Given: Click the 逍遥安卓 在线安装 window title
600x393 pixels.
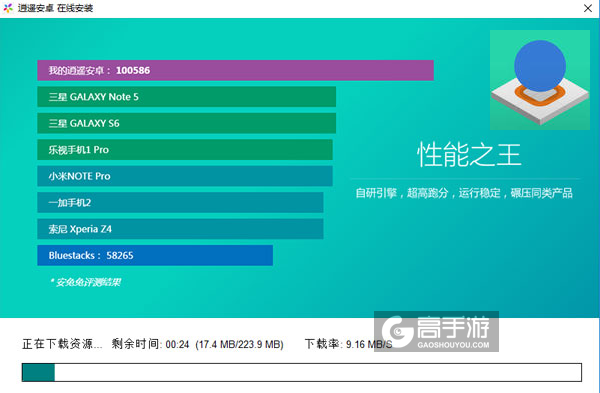Looking at the screenshot, I should [x=55, y=8].
